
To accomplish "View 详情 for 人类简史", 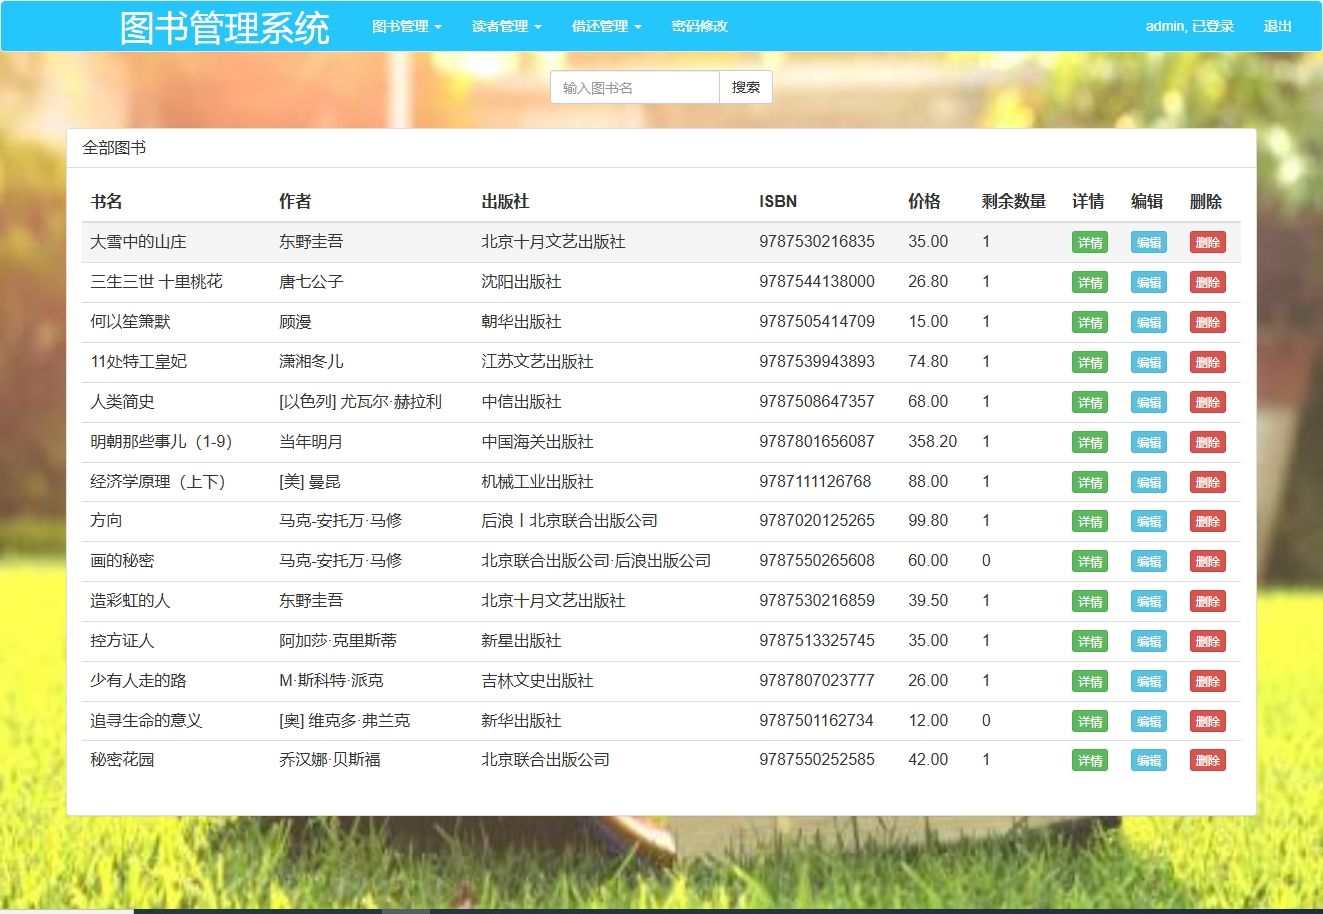I will 1089,402.
